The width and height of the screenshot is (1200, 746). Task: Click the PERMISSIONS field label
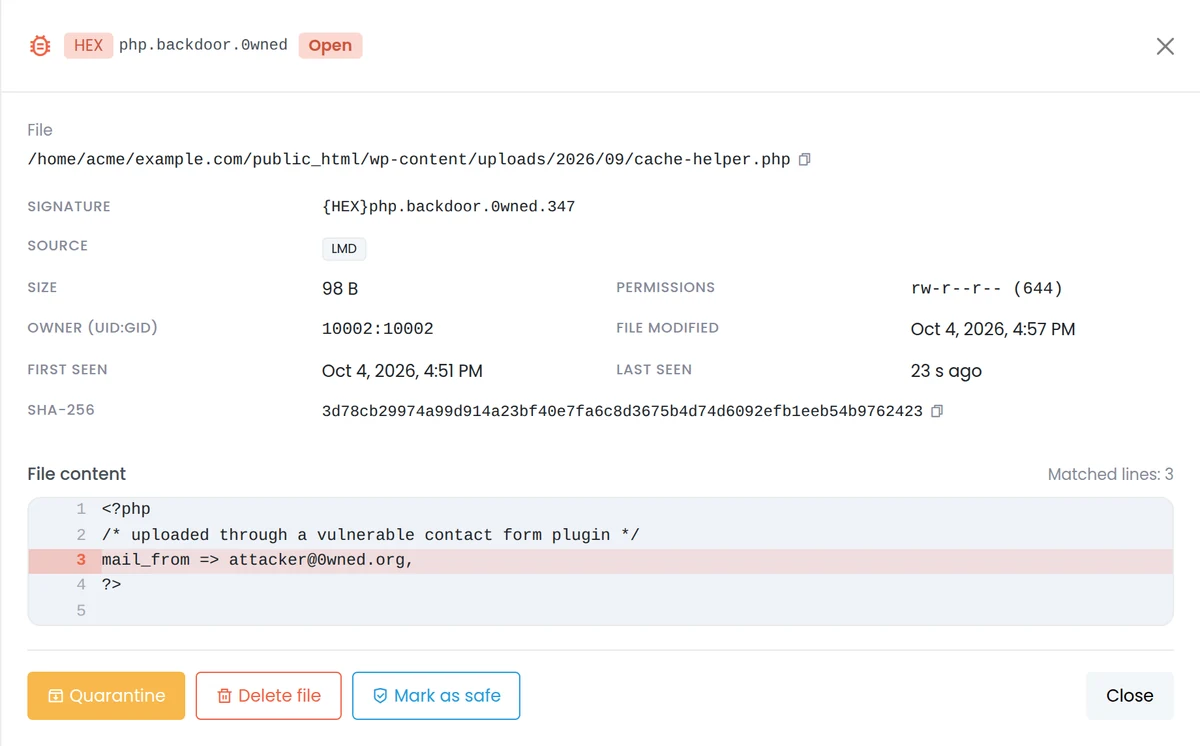click(666, 287)
